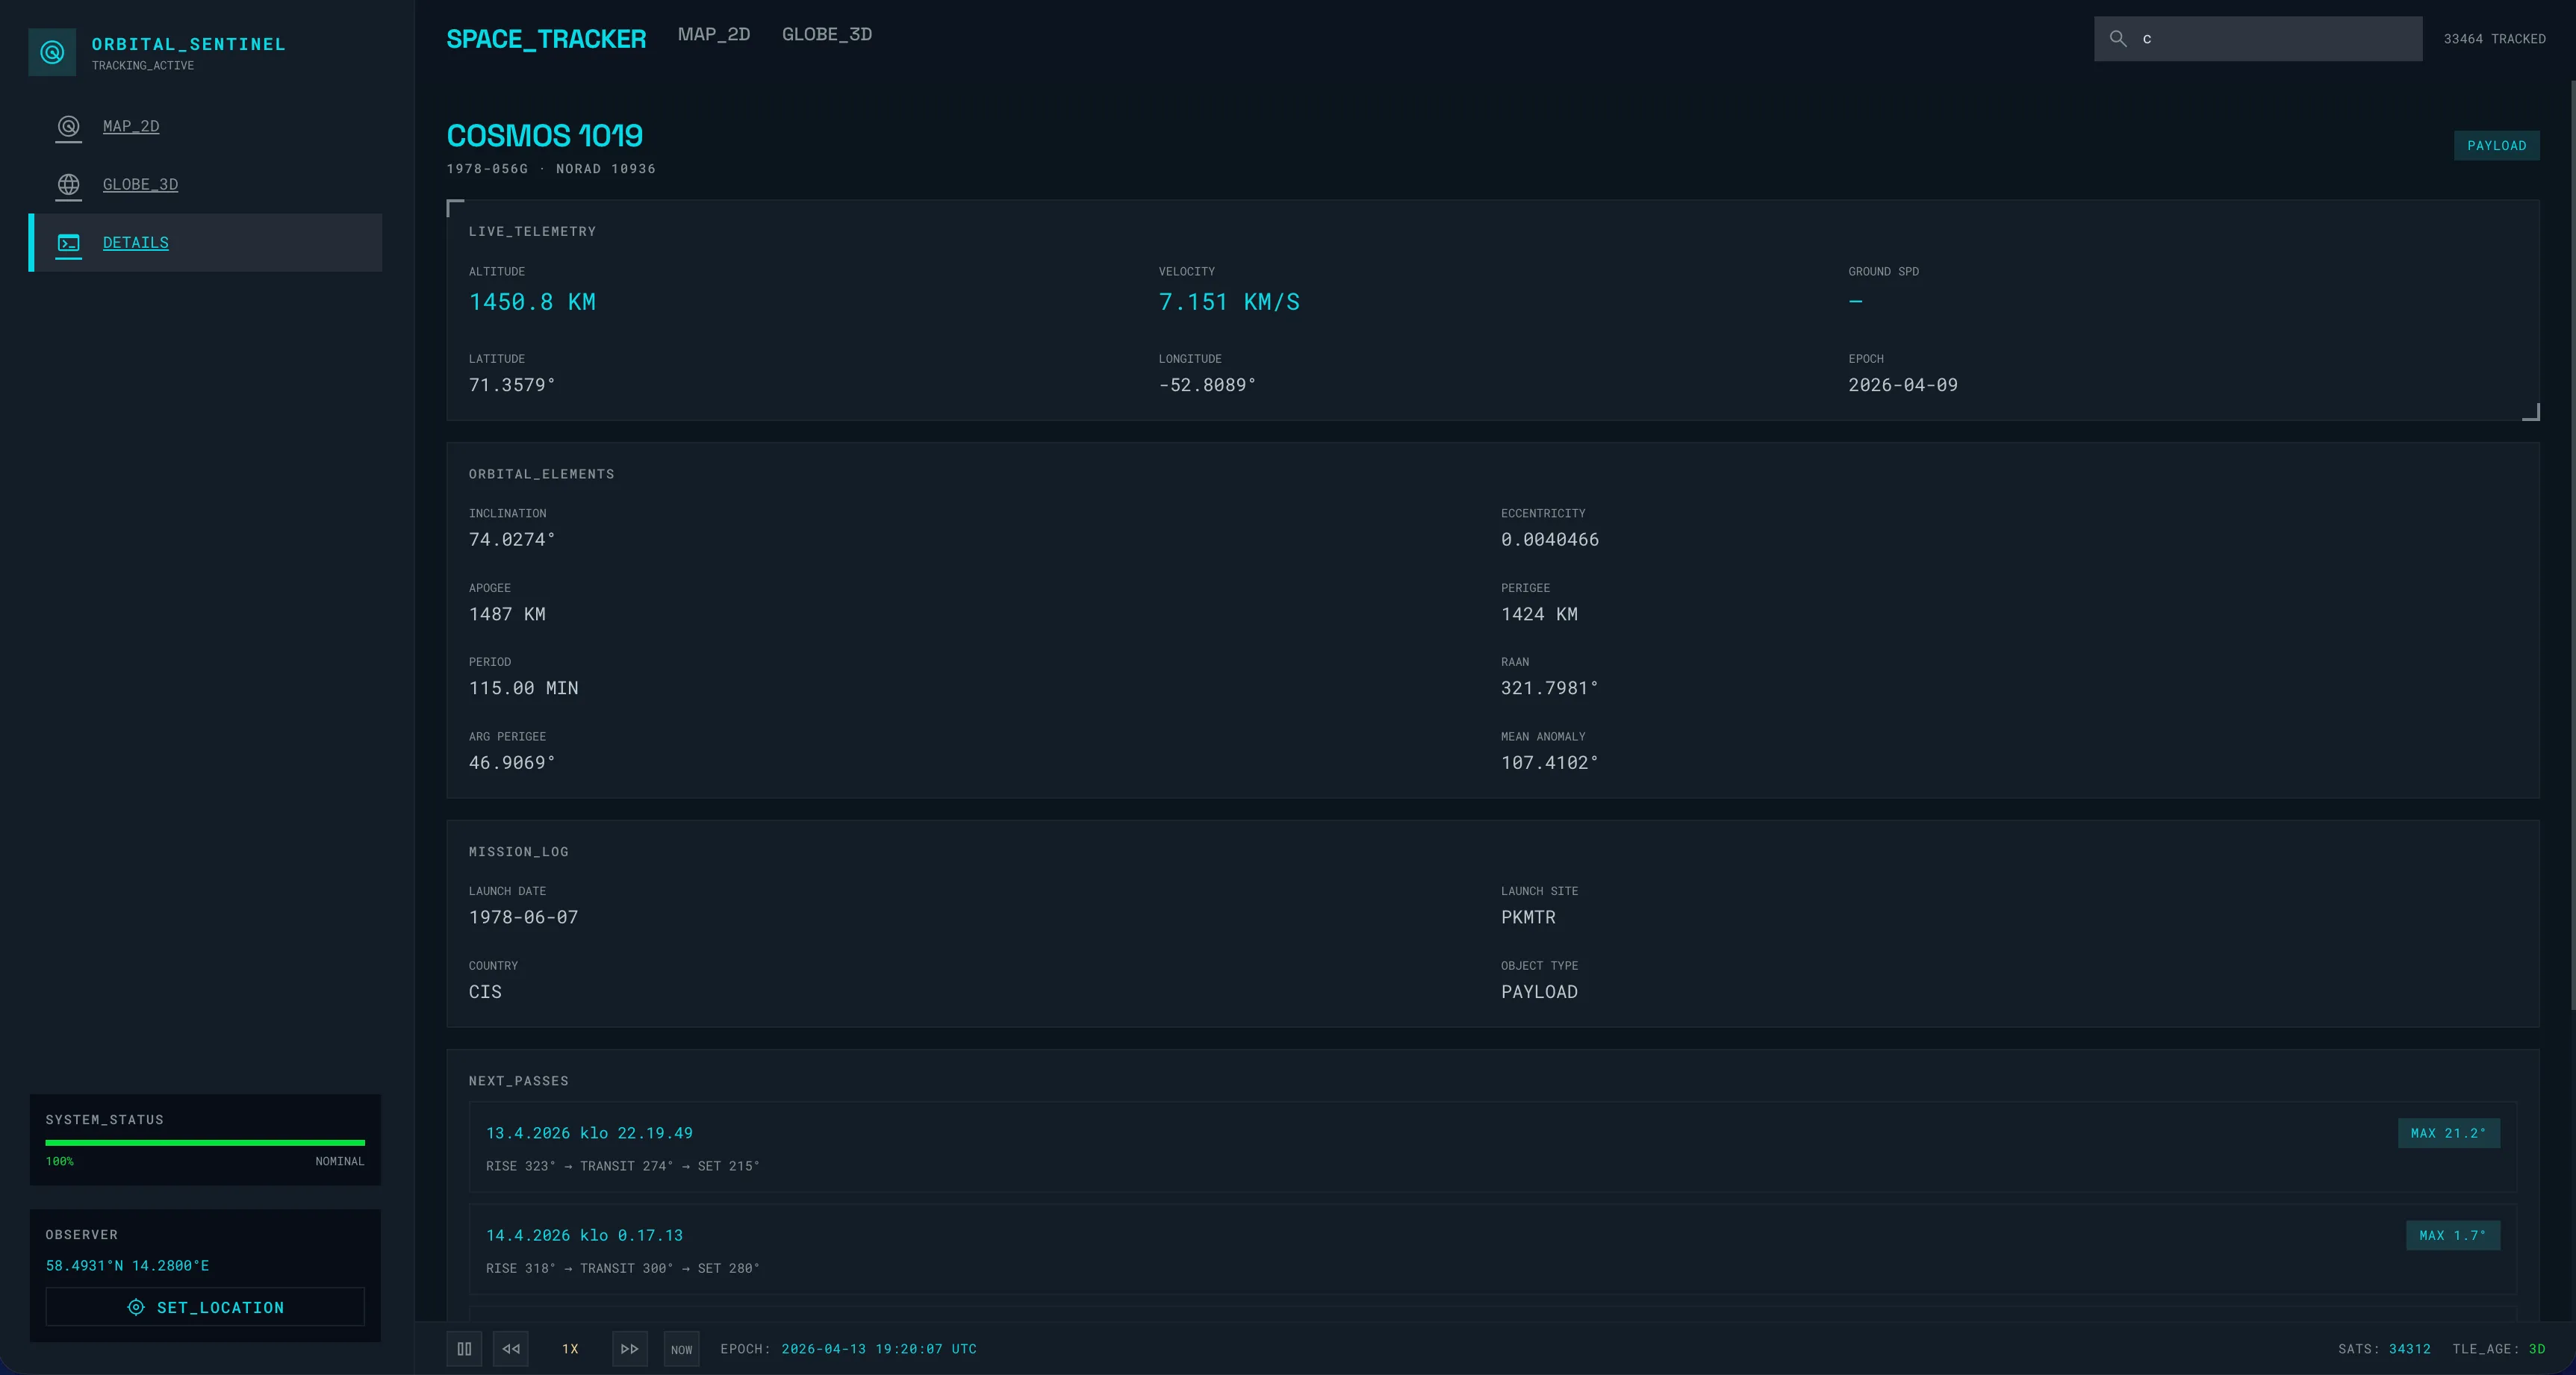Switch to MAP_2D top tab
Image resolution: width=2576 pixels, height=1375 pixels.
pyautogui.click(x=714, y=34)
